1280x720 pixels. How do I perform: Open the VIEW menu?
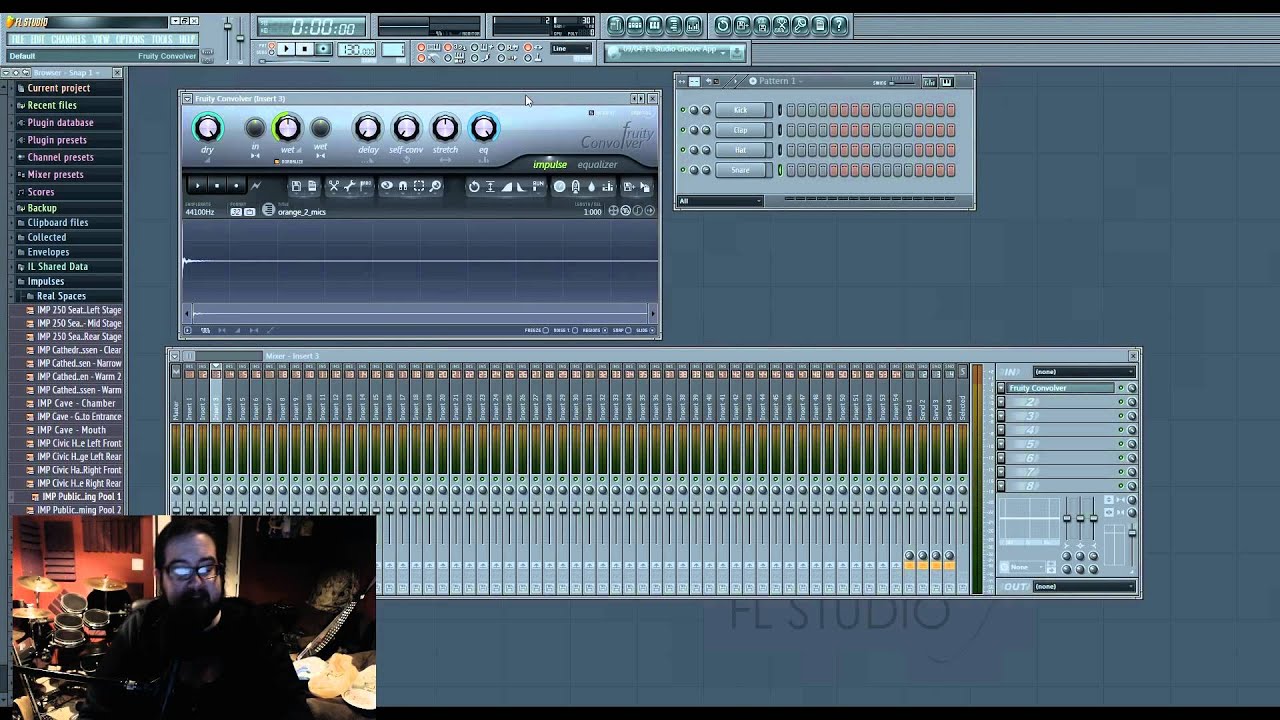click(x=100, y=39)
